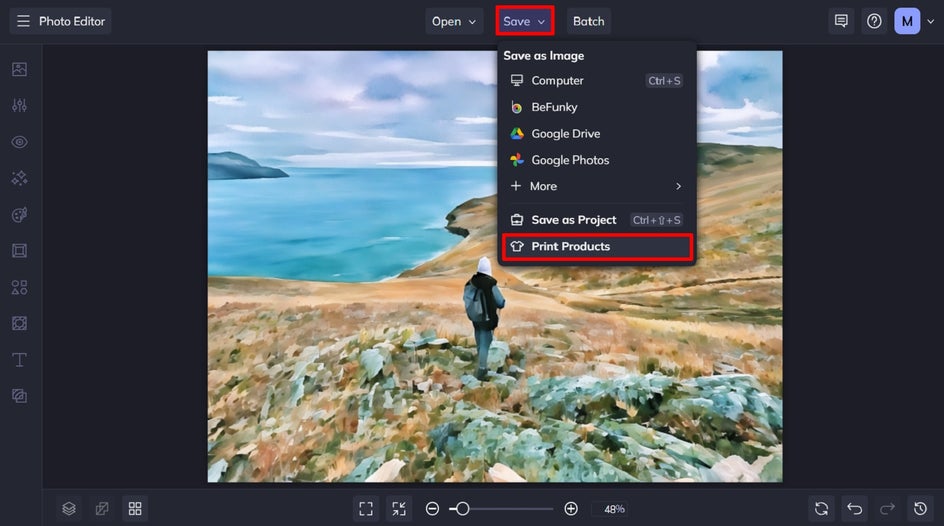Open the hamburger menu next to Photo Editor
Viewport: 944px width, 526px height.
click(23, 21)
